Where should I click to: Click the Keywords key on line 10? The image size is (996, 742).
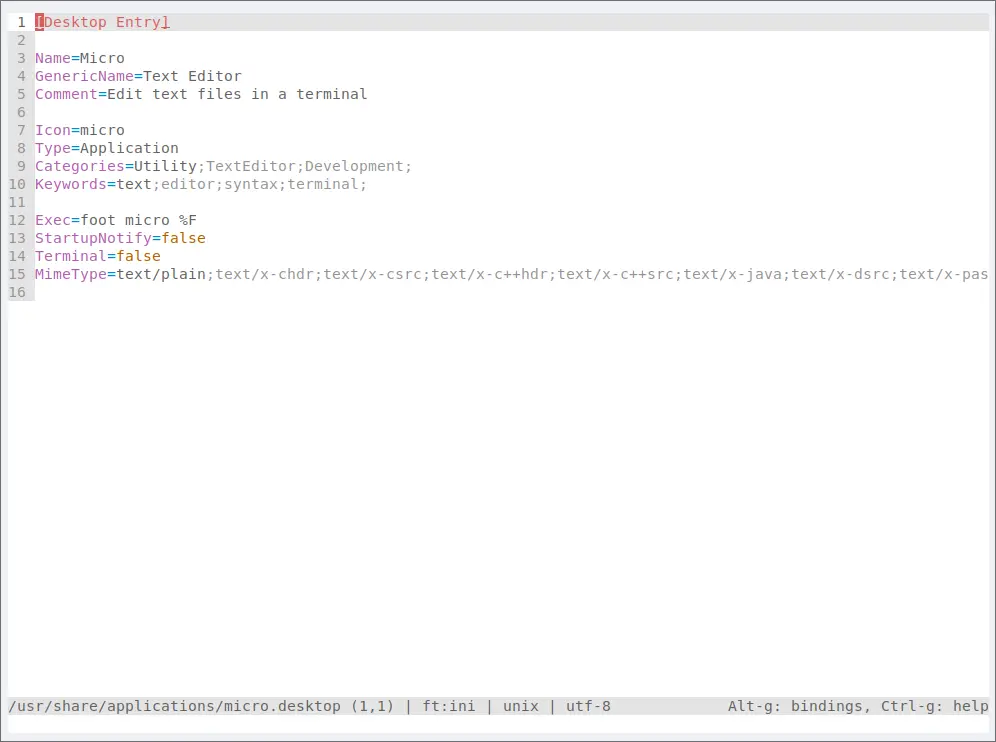(71, 184)
